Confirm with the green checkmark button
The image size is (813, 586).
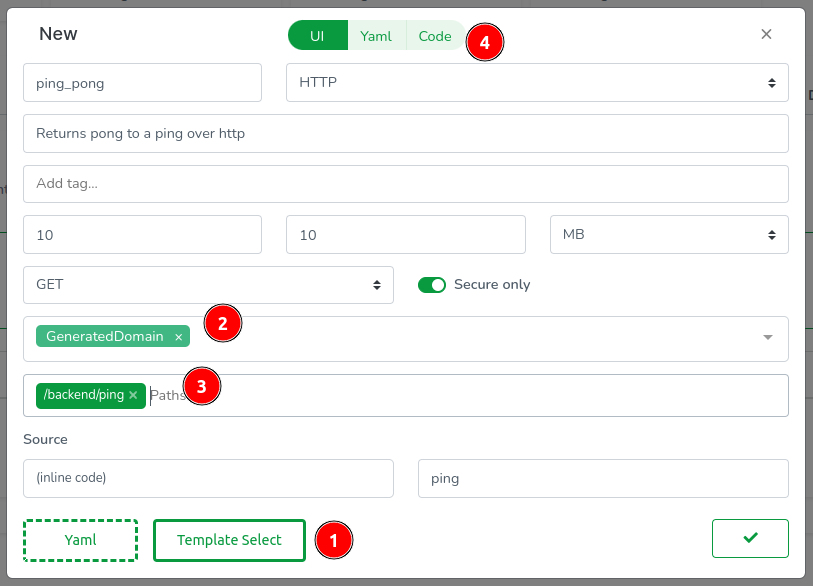click(750, 538)
